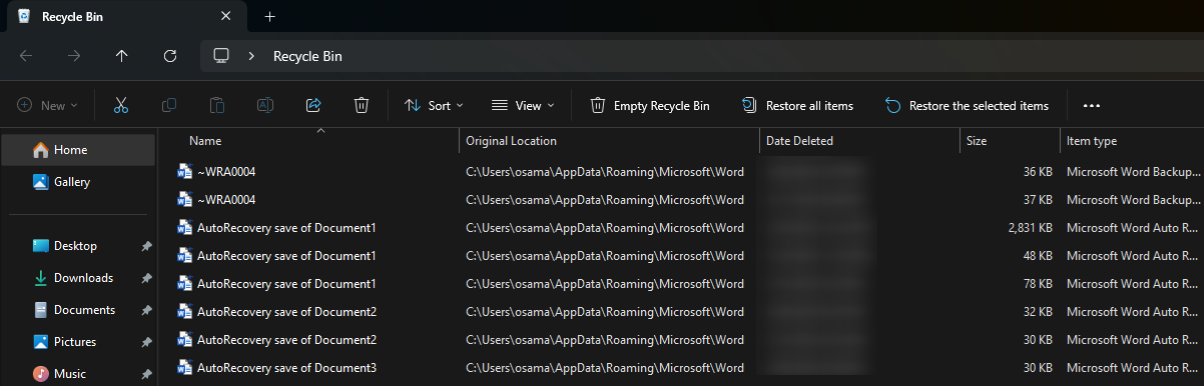Open a new tab with plus button
Screen dimensions: 1204x386
269,17
